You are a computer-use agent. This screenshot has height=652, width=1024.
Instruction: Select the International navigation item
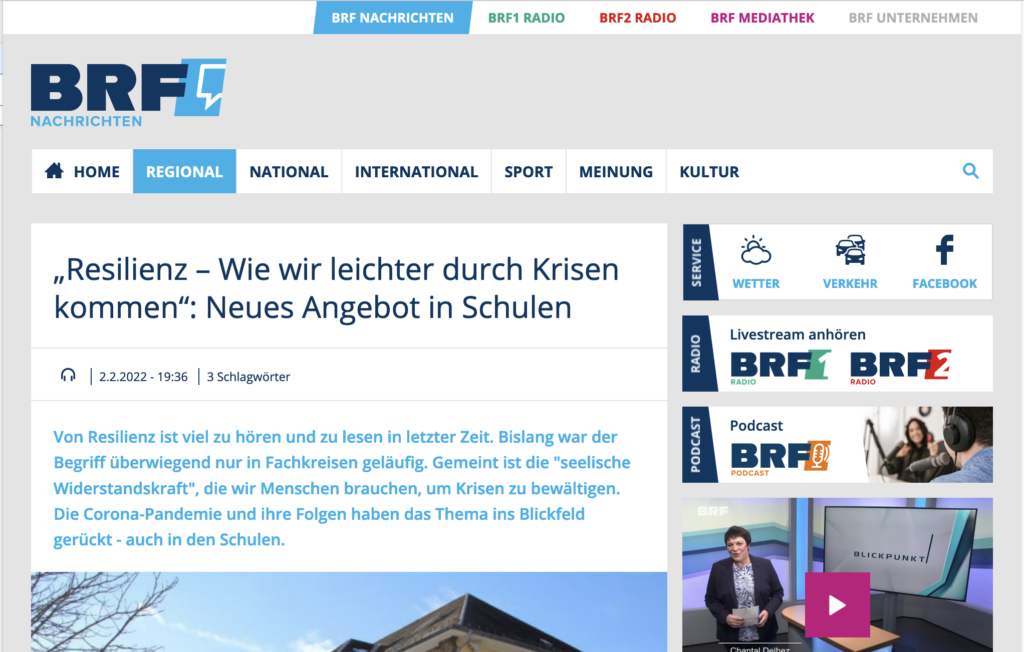pos(416,171)
